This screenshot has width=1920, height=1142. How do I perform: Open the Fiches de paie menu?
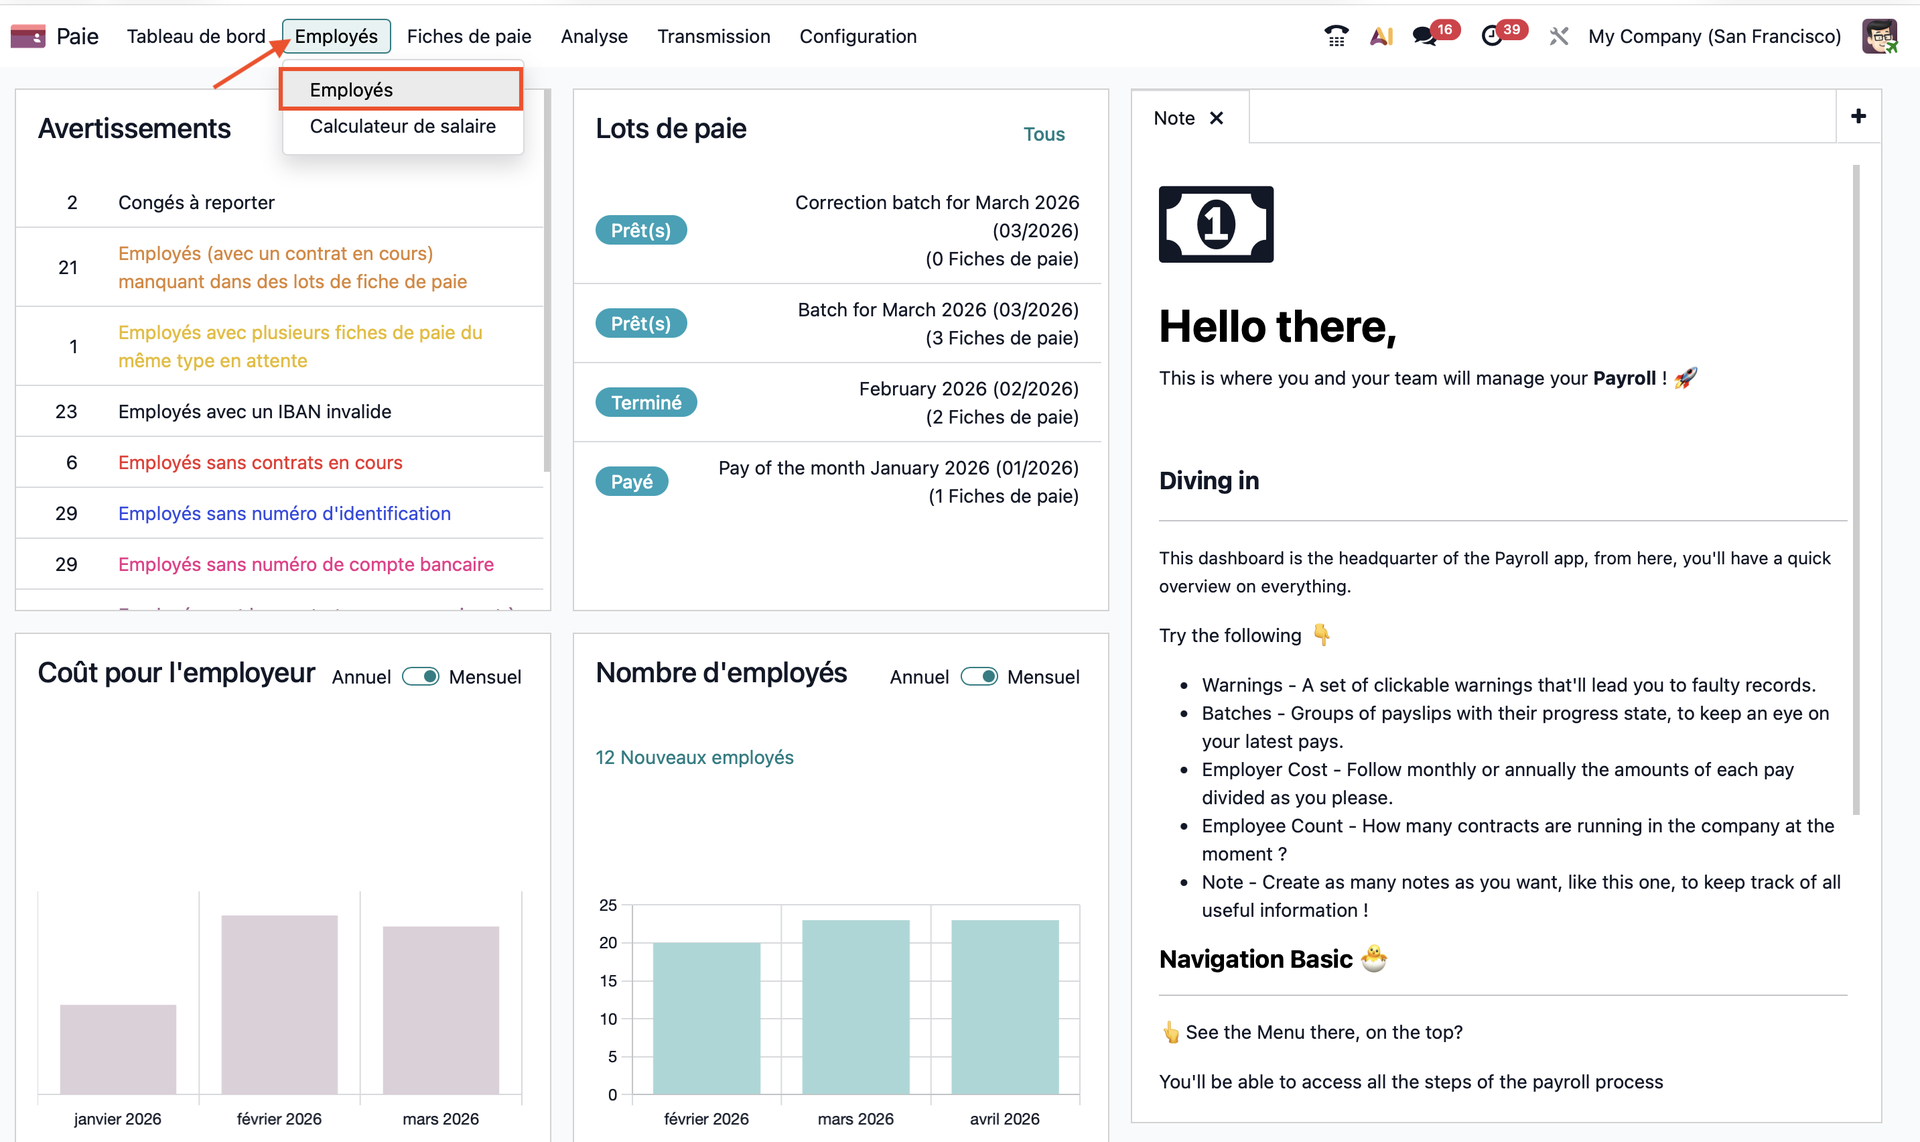[469, 37]
